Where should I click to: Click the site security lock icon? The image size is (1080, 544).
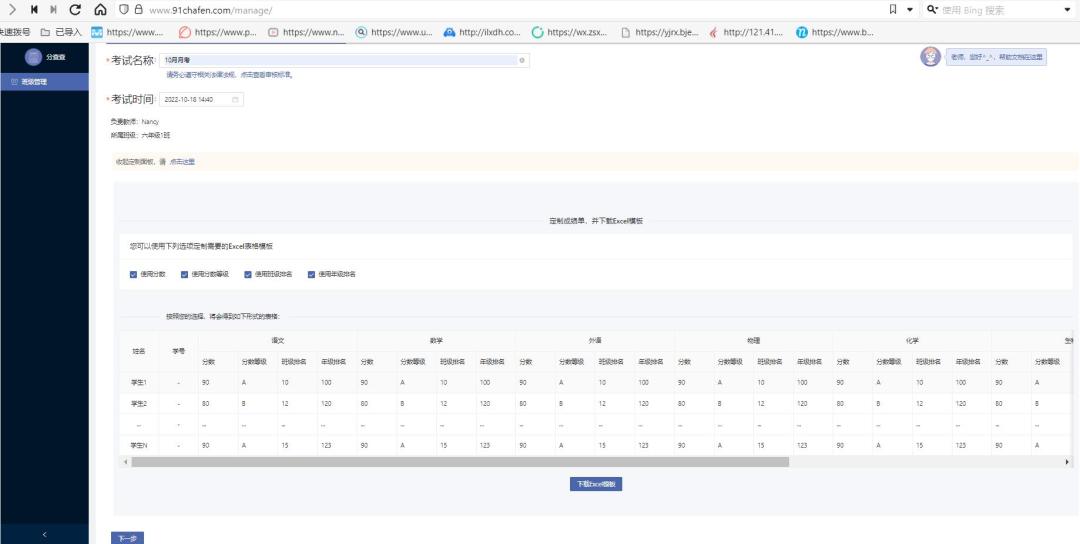coord(138,9)
